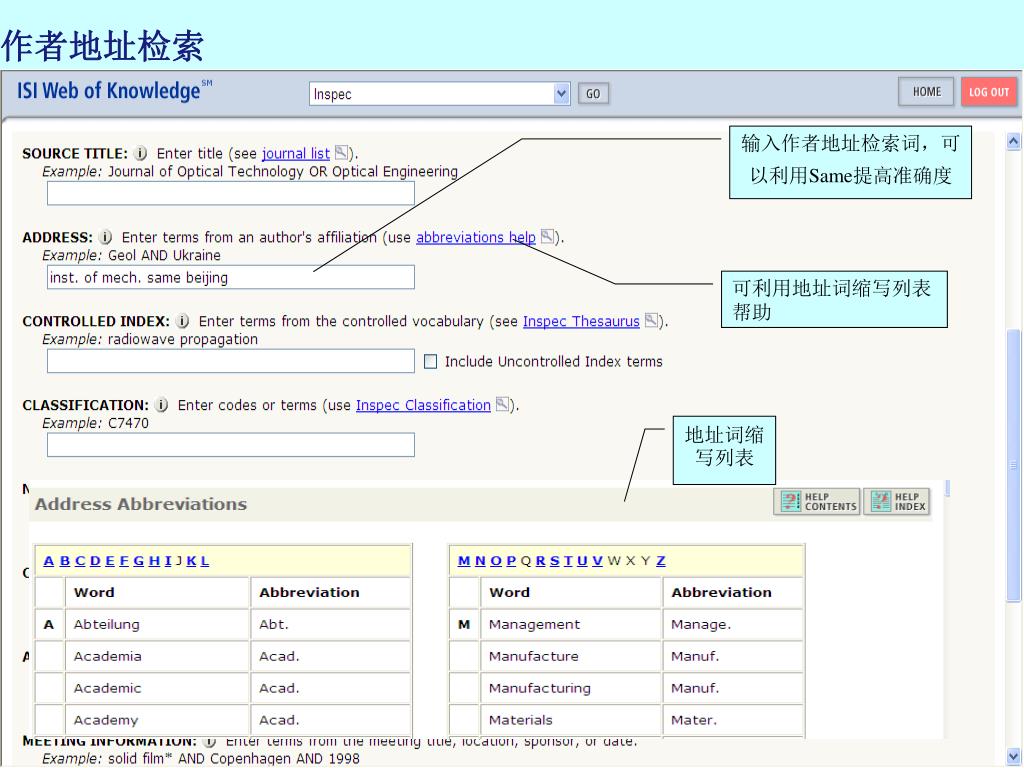This screenshot has width=1024, height=768.
Task: Jump to letter I abbreviations
Action: point(168,561)
